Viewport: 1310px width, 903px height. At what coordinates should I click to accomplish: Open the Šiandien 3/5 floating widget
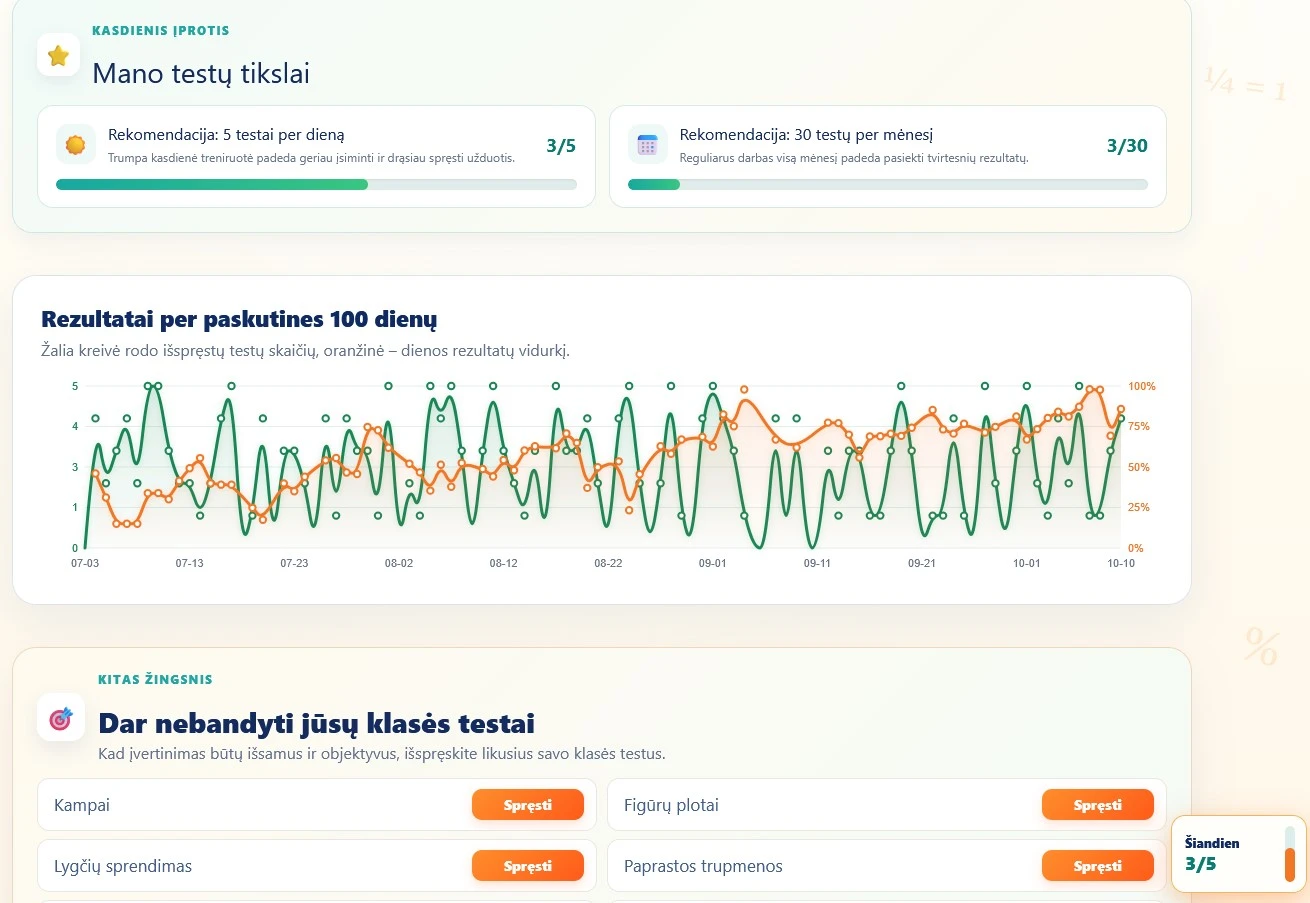coord(1238,853)
